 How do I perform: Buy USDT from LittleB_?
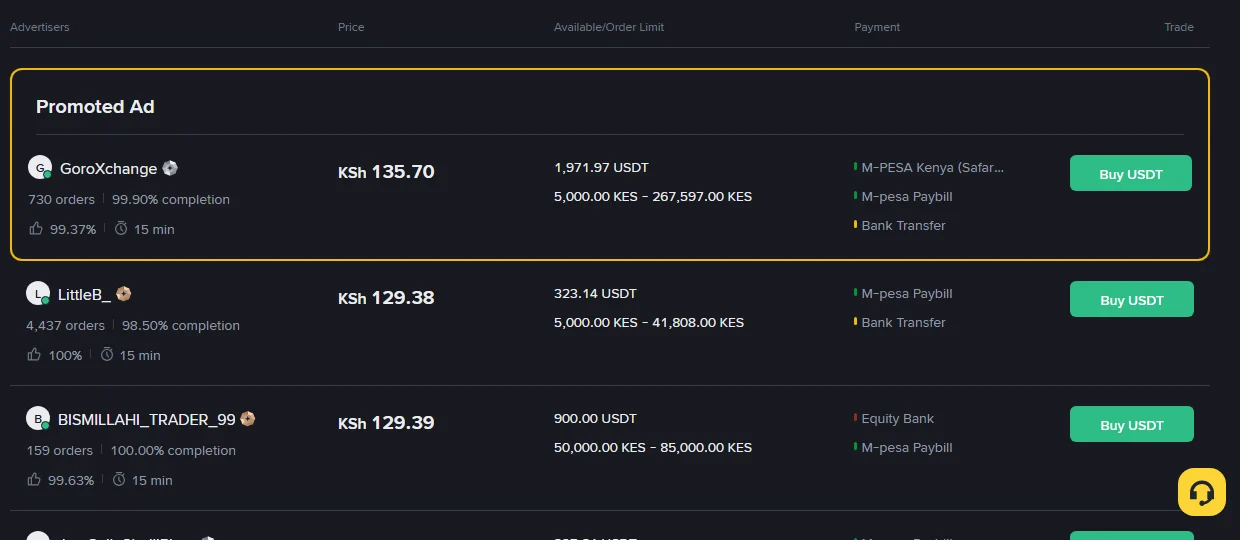(x=1132, y=299)
